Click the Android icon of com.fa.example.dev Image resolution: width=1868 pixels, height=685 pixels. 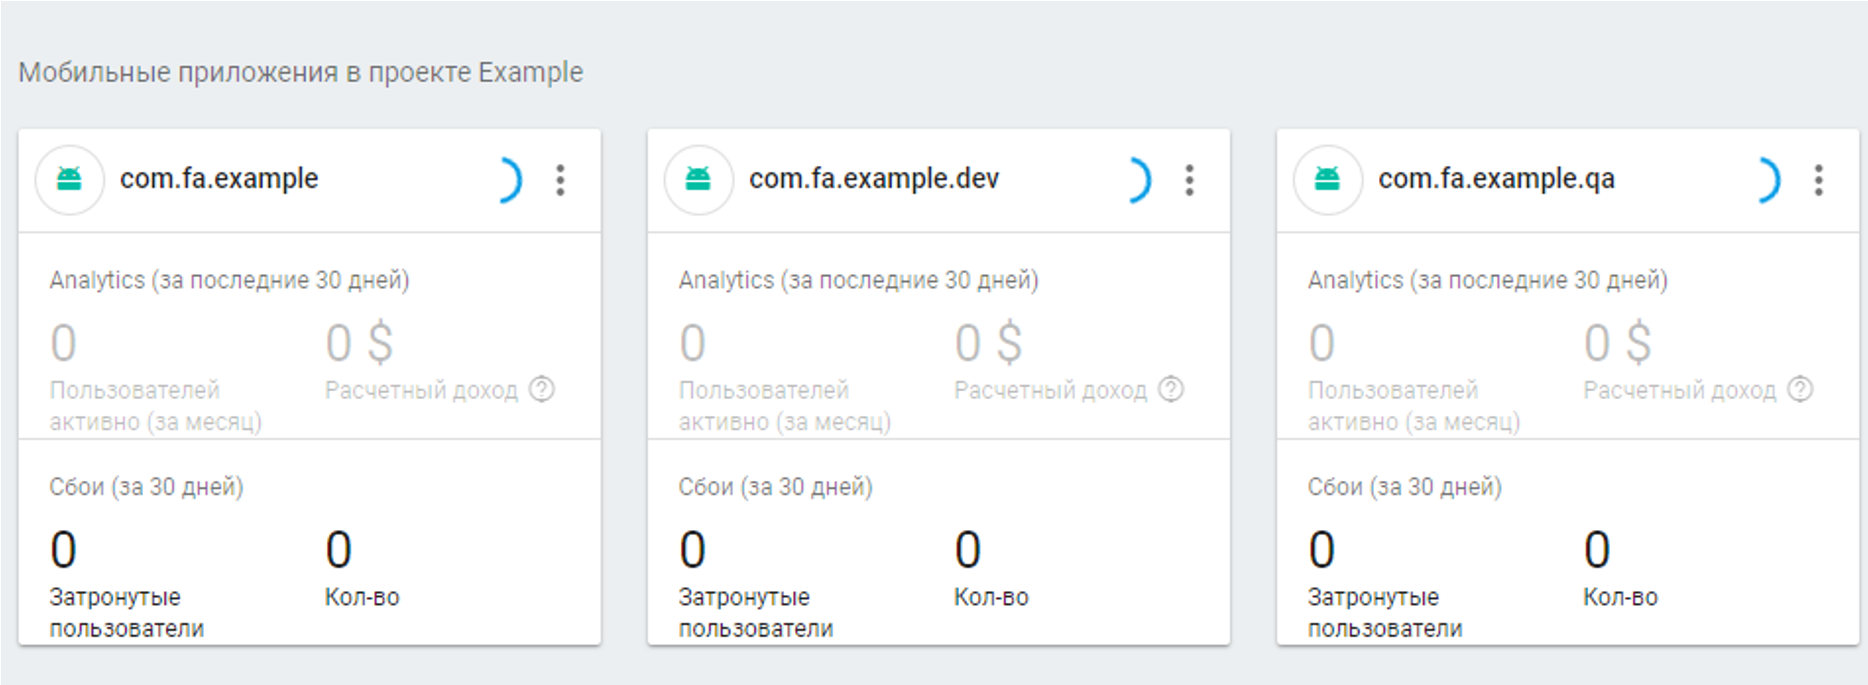pyautogui.click(x=698, y=180)
